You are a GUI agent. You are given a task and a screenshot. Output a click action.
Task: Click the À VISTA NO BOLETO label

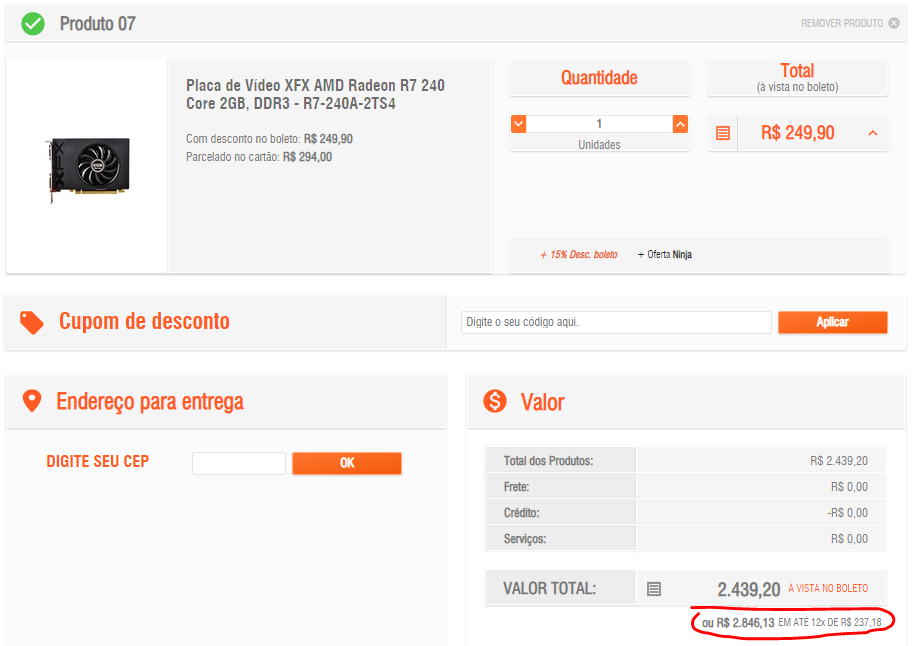828,588
